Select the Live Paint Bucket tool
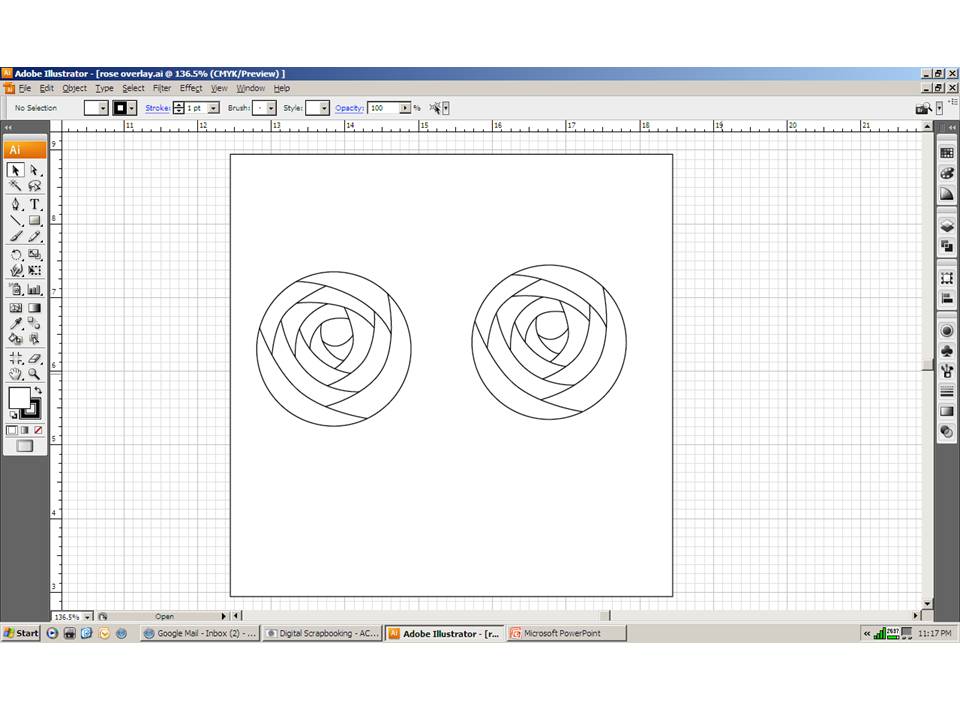The image size is (960, 720). [x=16, y=339]
